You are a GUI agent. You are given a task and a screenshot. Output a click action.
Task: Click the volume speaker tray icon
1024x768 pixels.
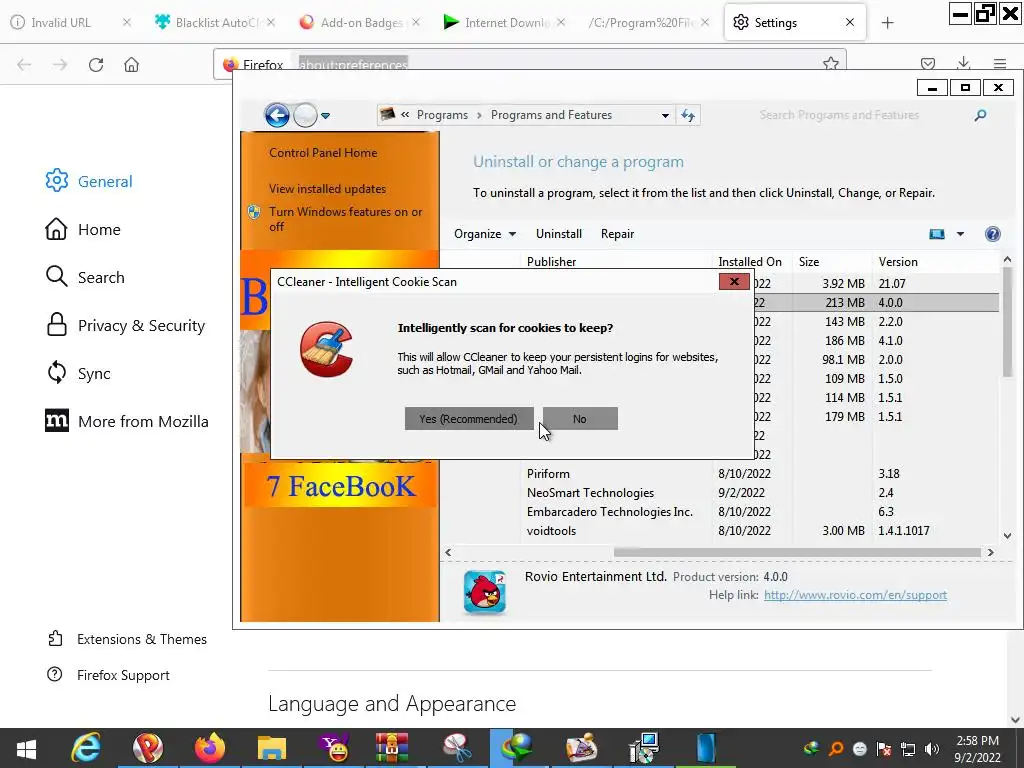[932, 748]
